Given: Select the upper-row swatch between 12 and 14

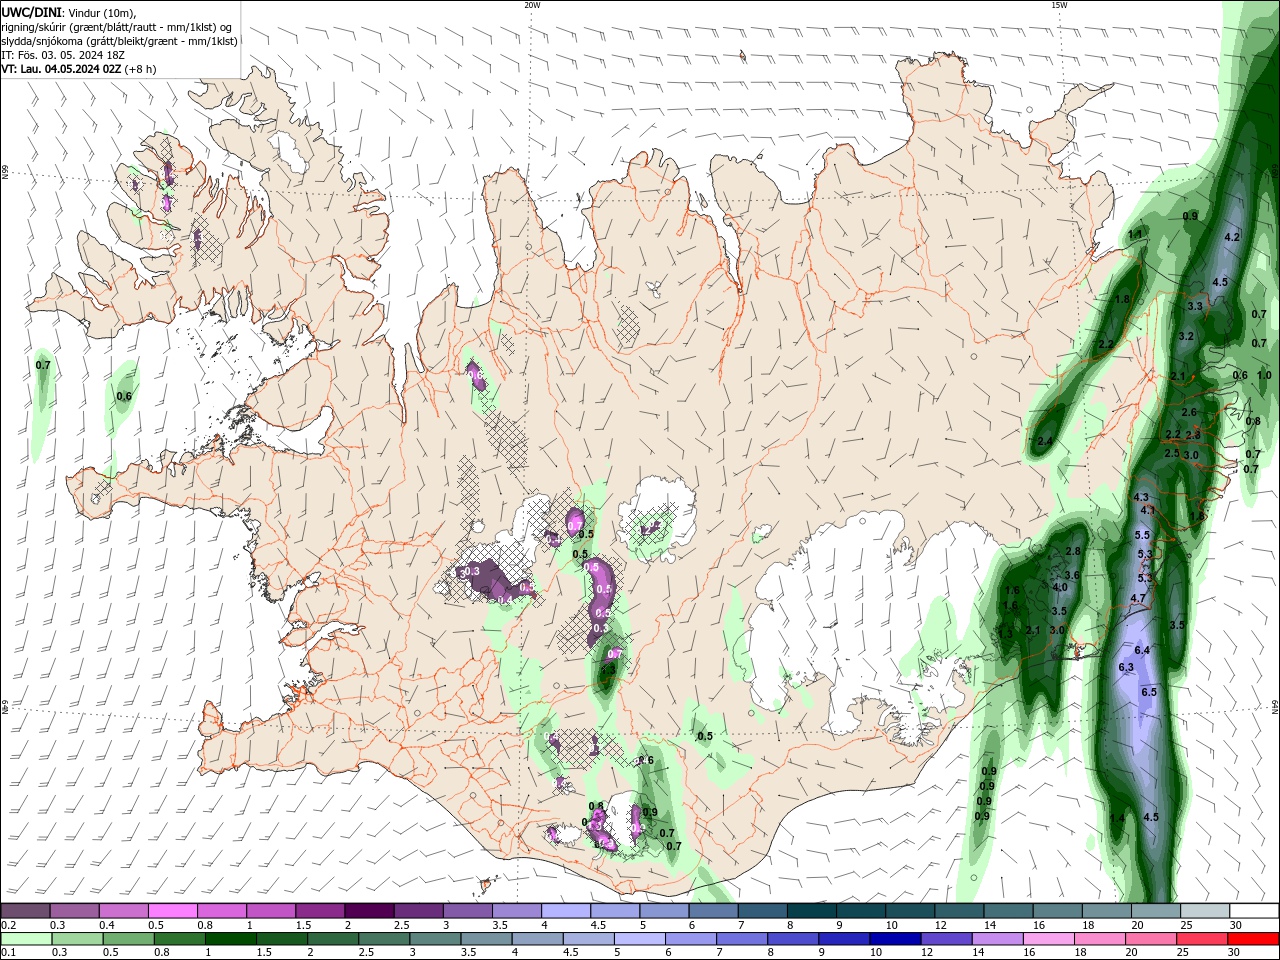Looking at the screenshot, I should [x=958, y=911].
